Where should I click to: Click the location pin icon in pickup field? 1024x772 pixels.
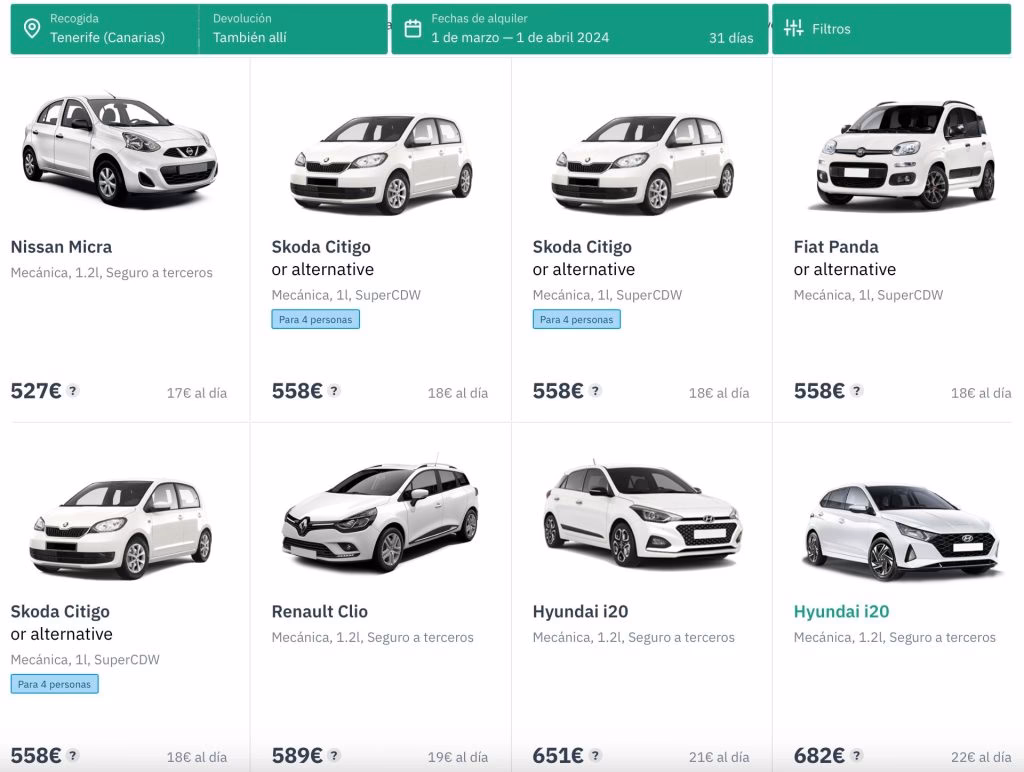click(x=32, y=28)
